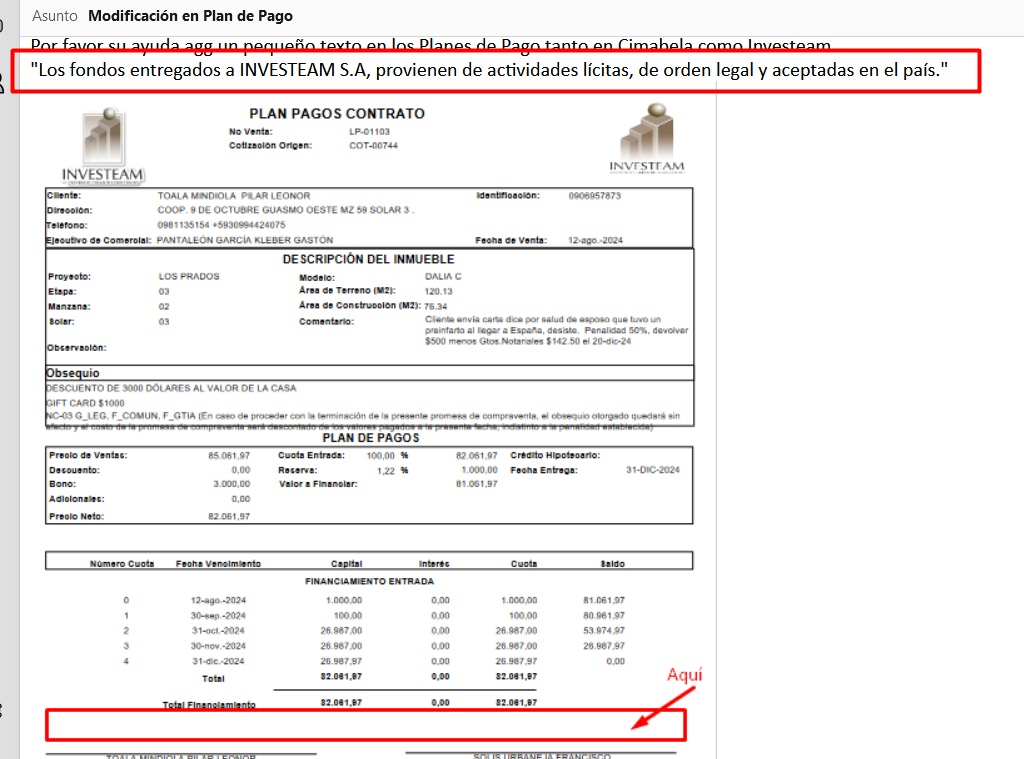Viewport: 1024px width, 759px height.
Task: Click client name TOALA MINDIOLA PILAR LEONOR
Action: click(234, 196)
